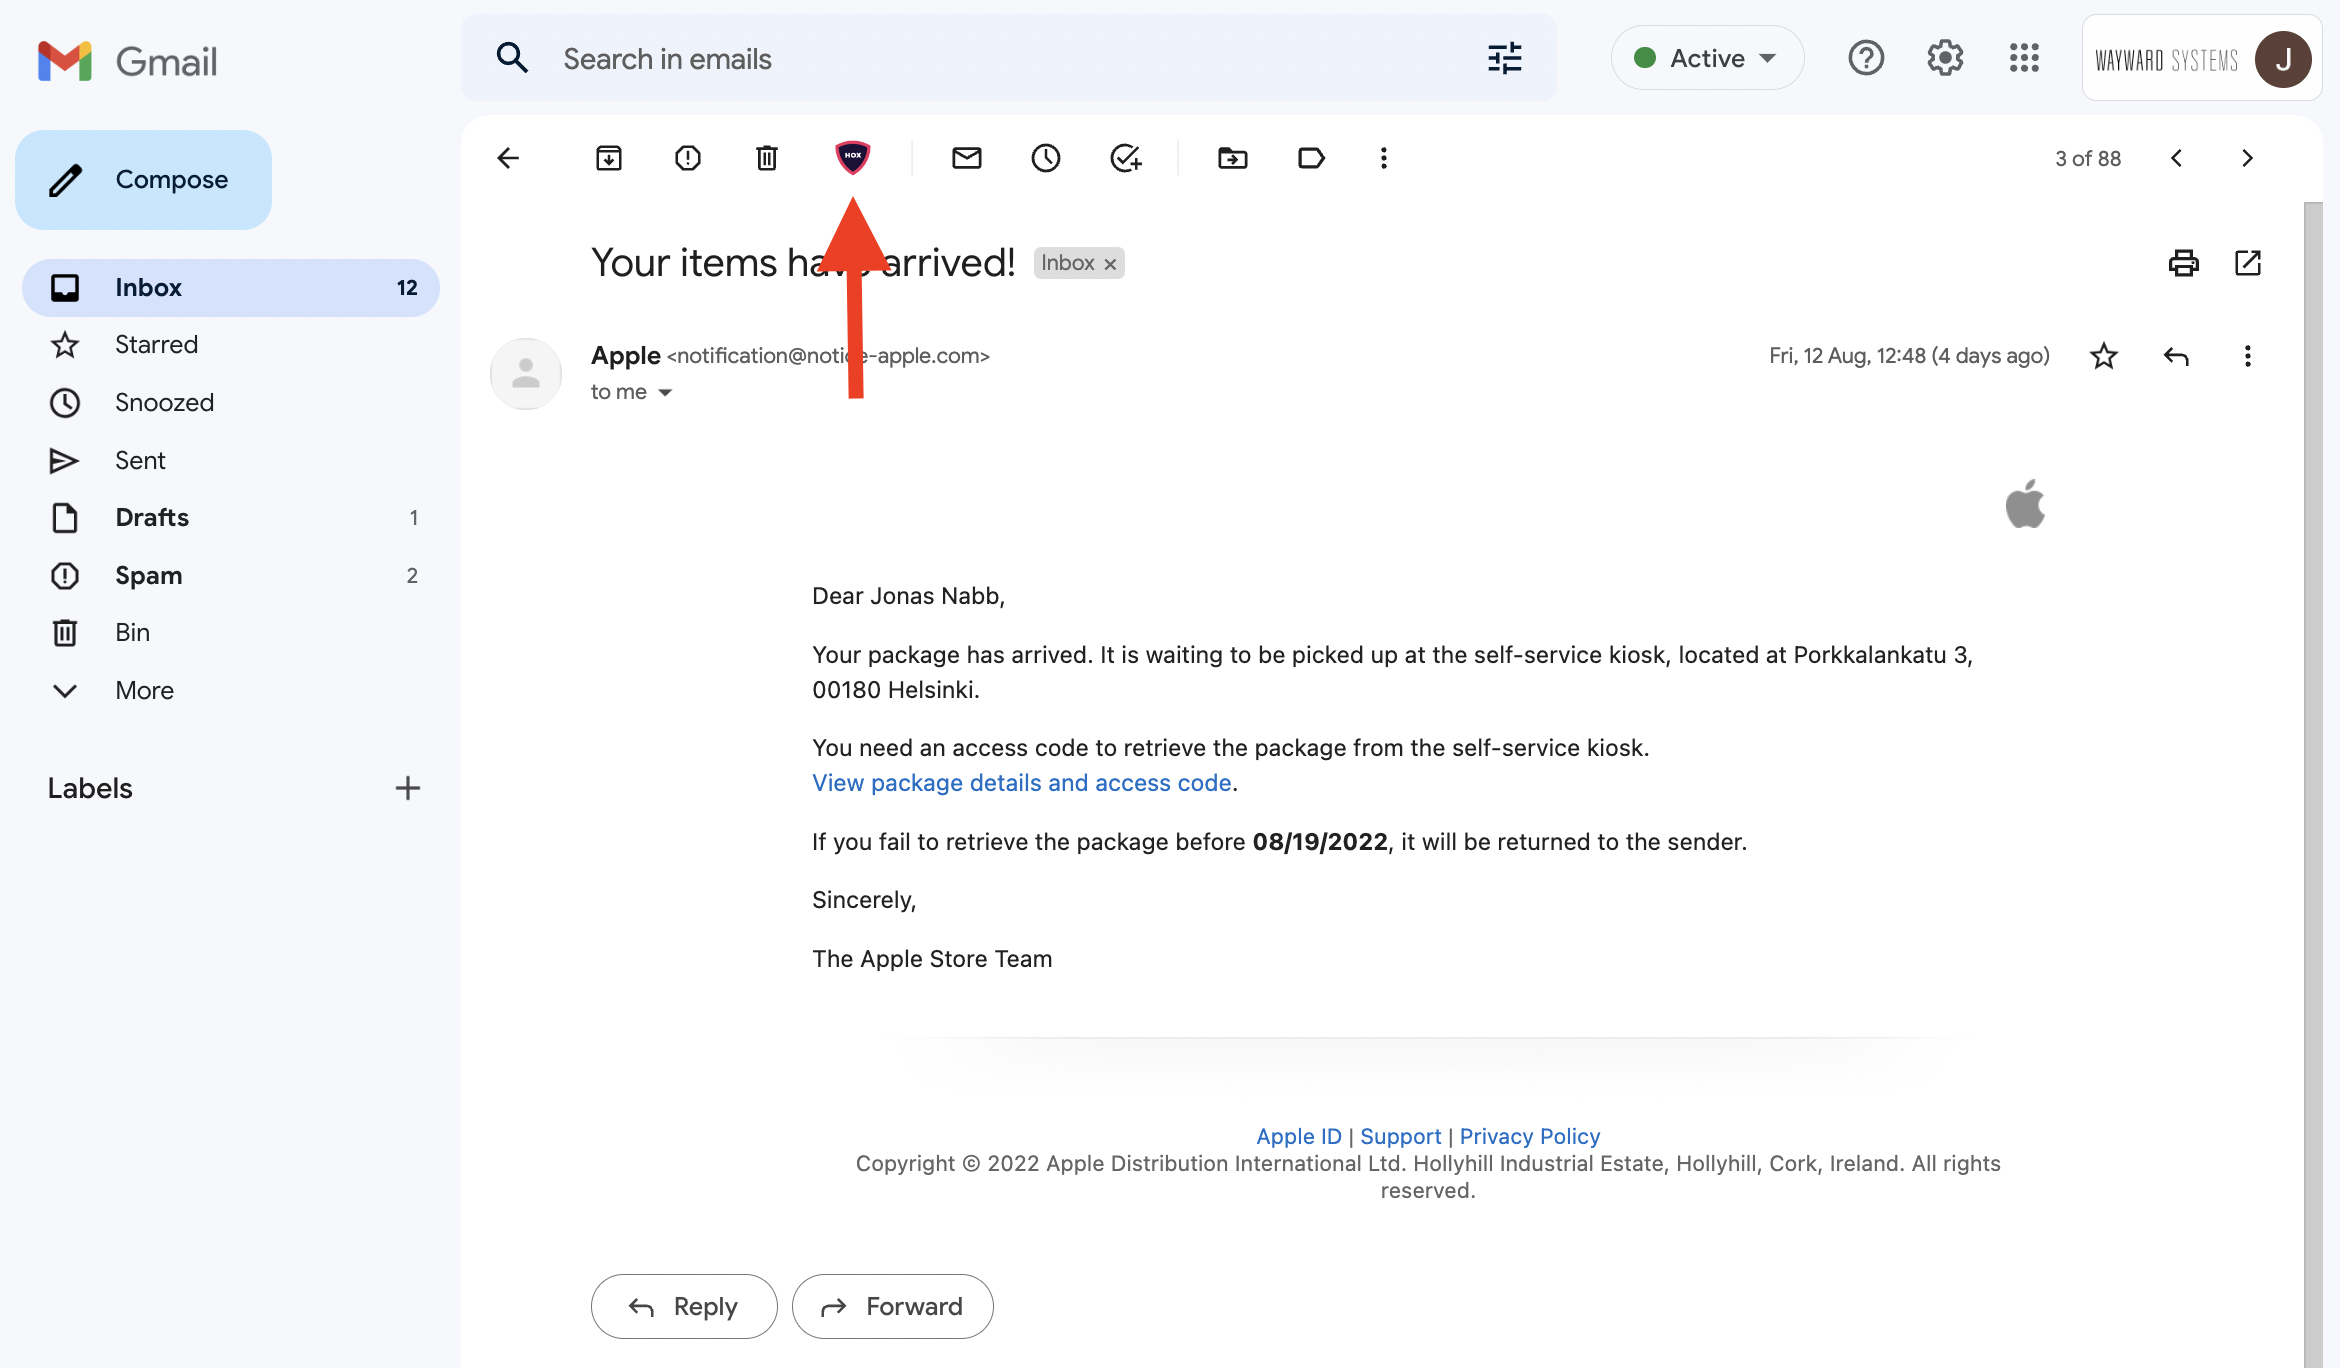This screenshot has height=1368, width=2340.
Task: Remove the Inbox label from email
Action: (x=1110, y=264)
